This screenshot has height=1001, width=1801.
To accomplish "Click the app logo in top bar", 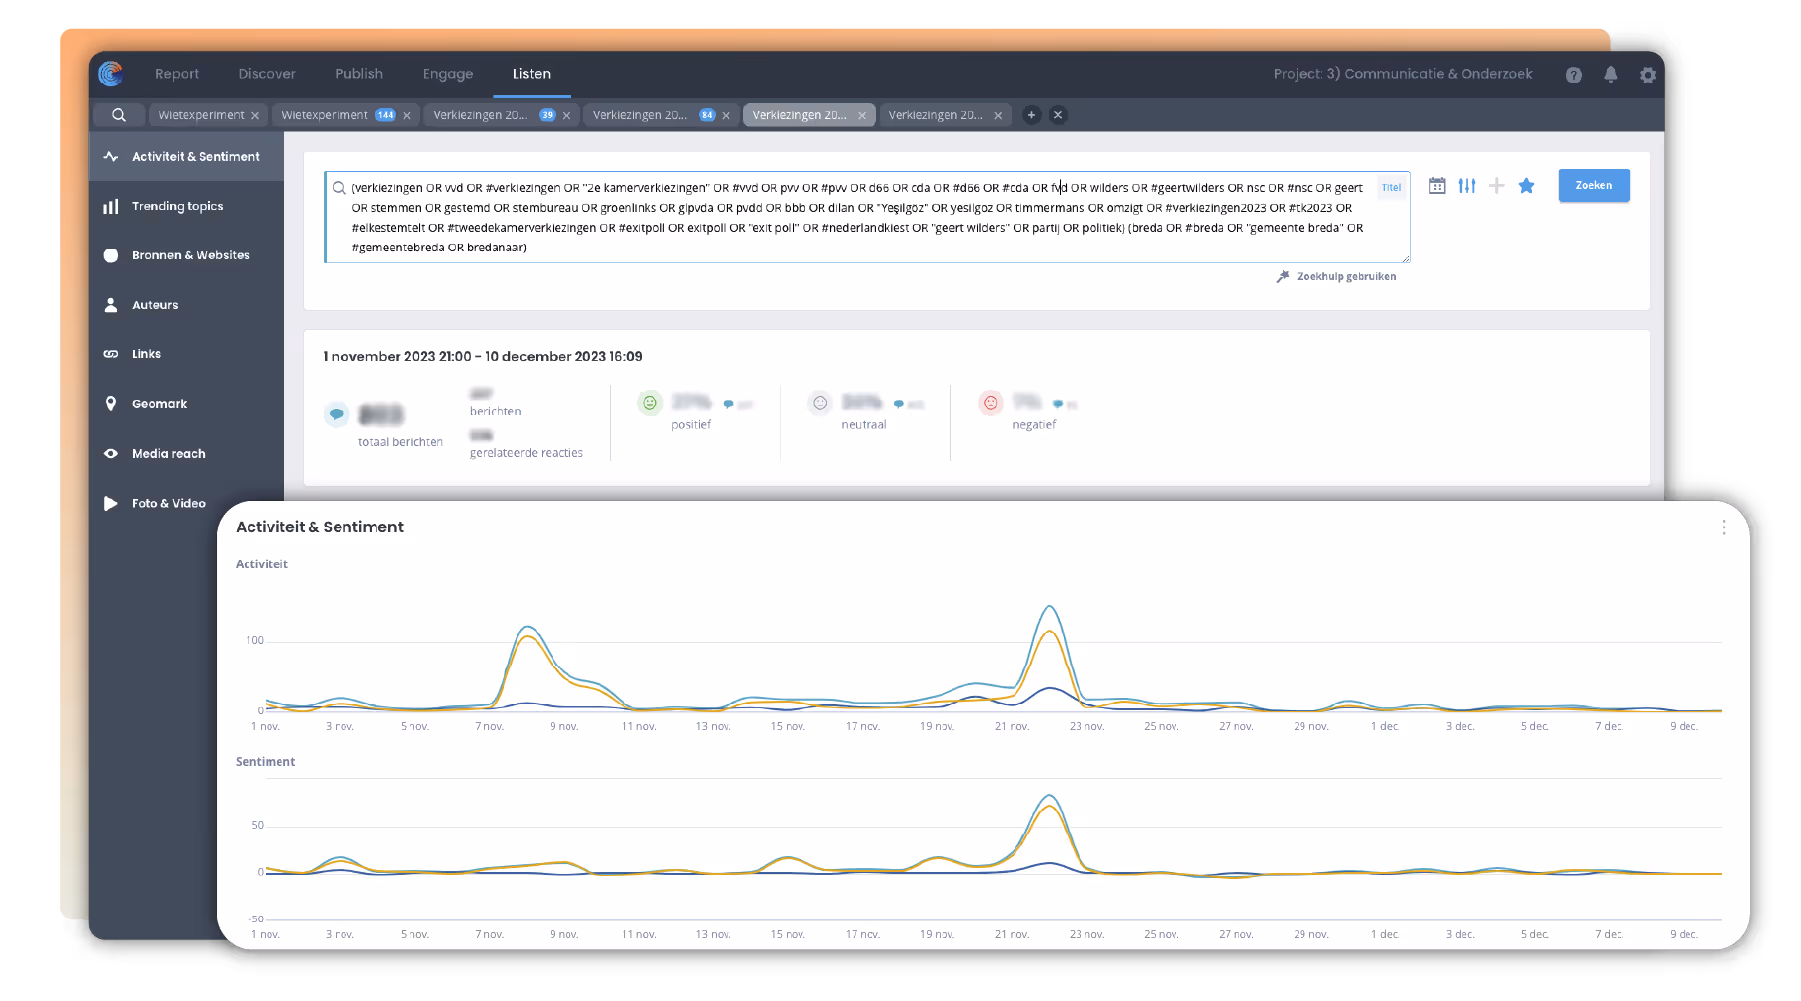I will click(111, 73).
